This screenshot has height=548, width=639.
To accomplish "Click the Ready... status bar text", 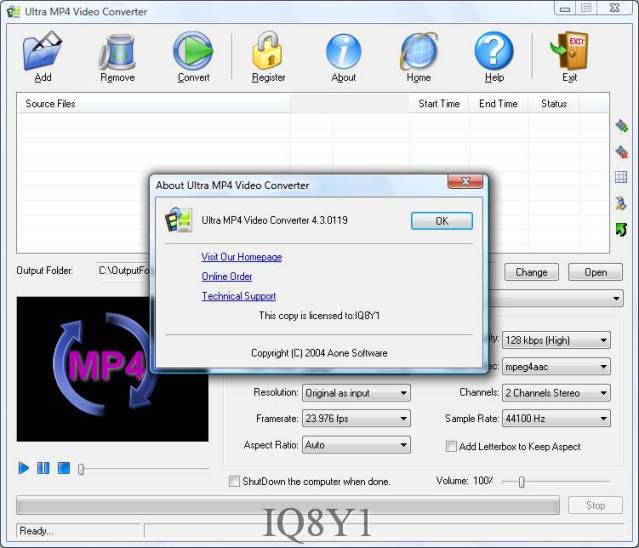I will pyautogui.click(x=36, y=531).
